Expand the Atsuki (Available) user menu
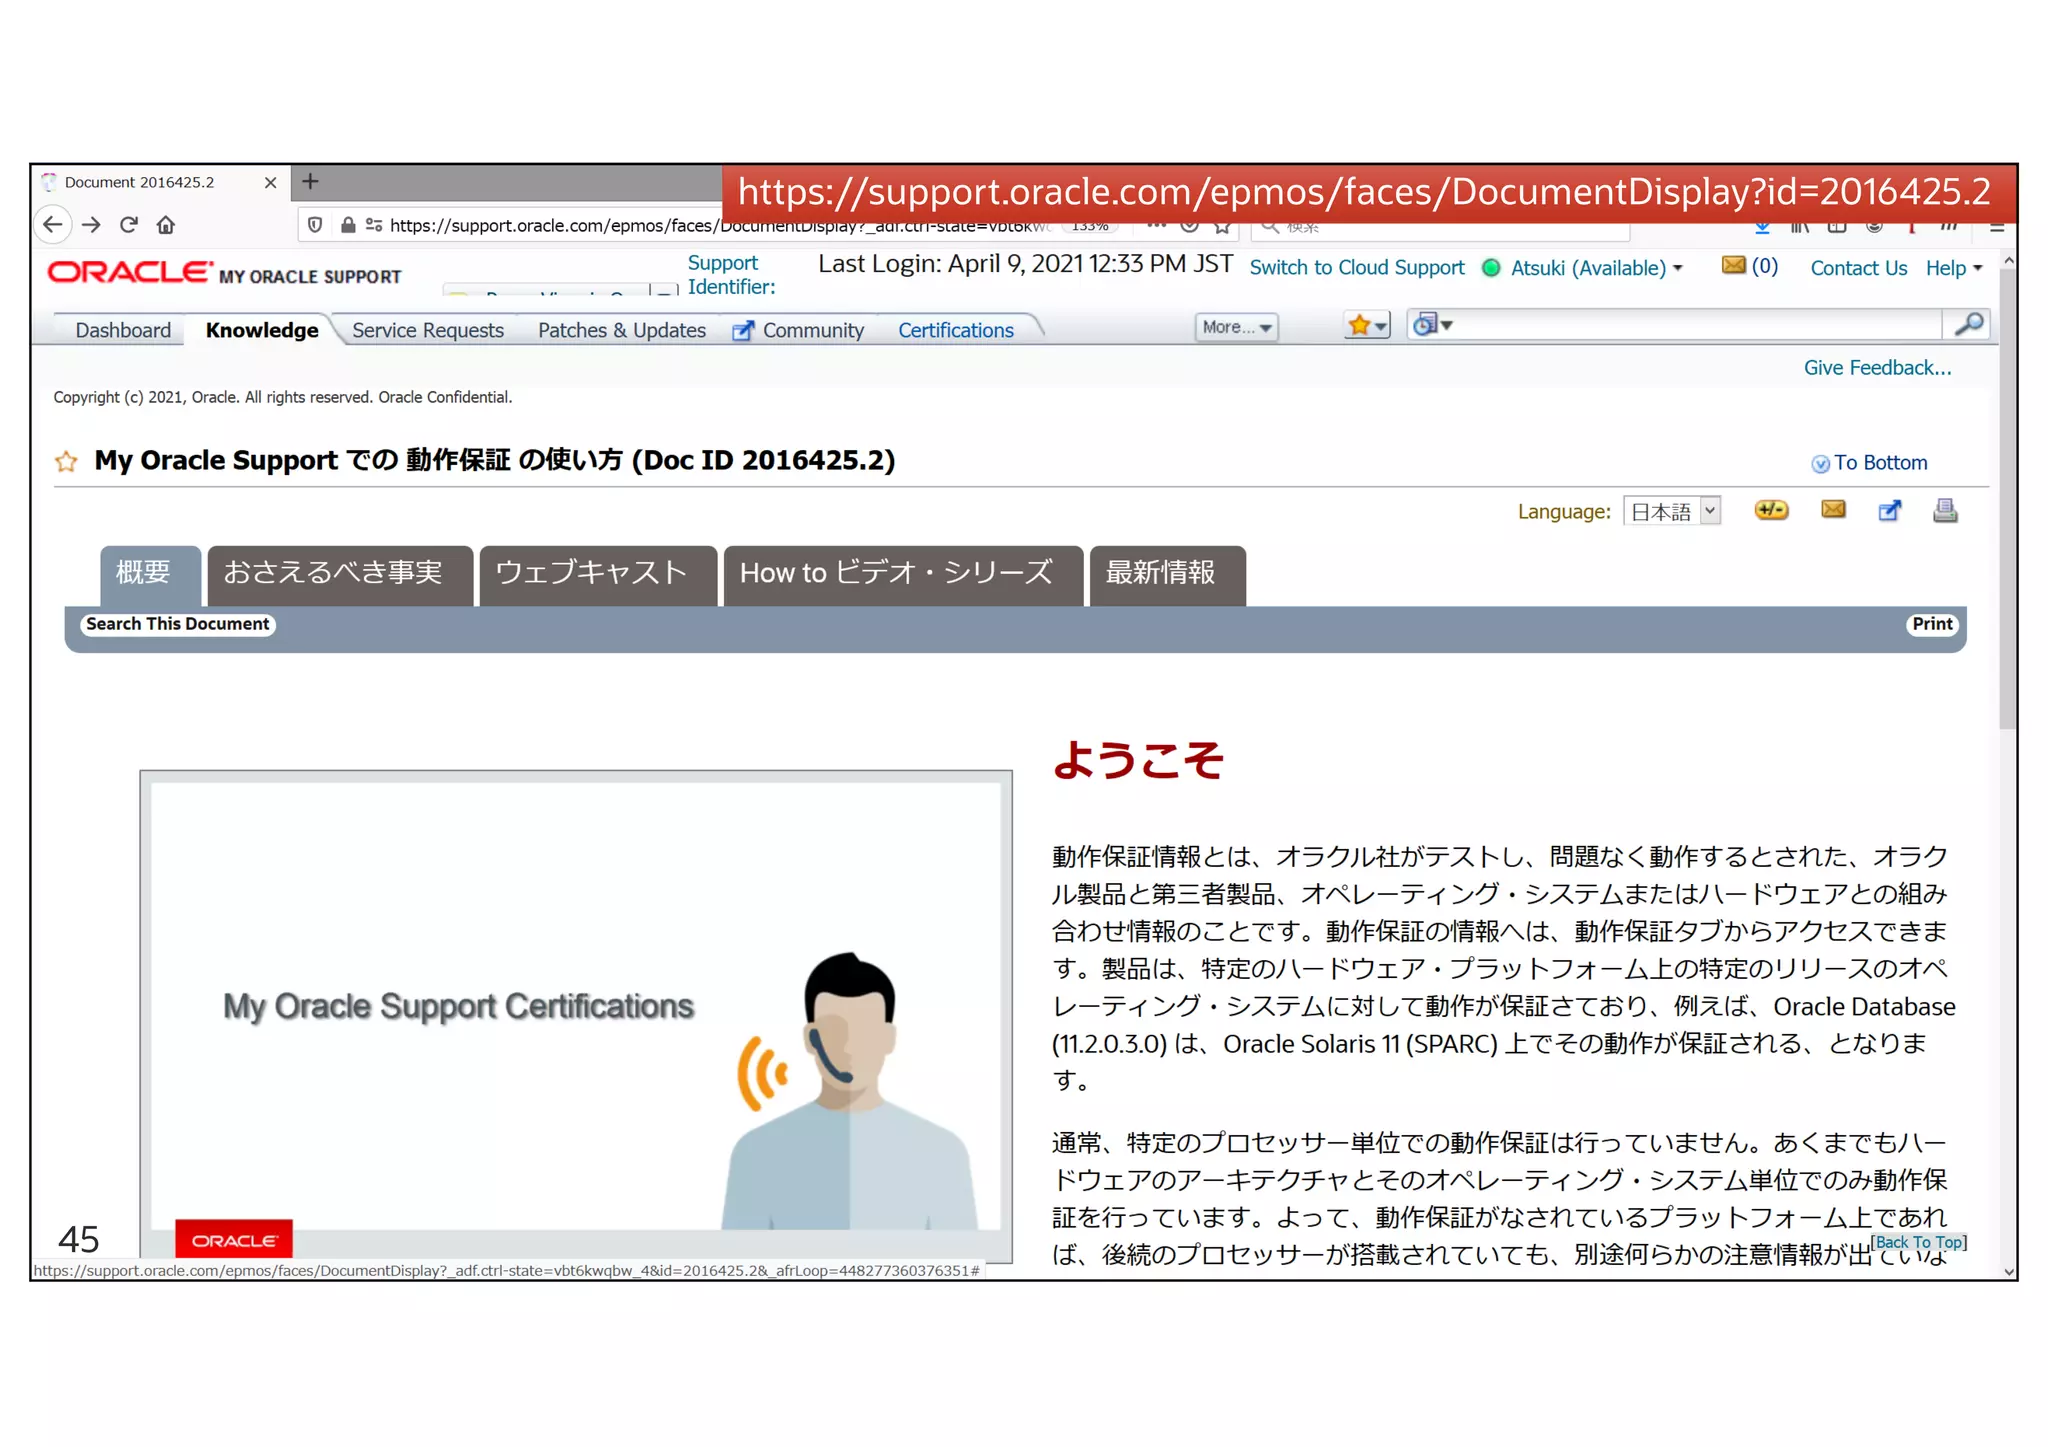Viewport: 2048px width, 1447px height. (x=1597, y=268)
